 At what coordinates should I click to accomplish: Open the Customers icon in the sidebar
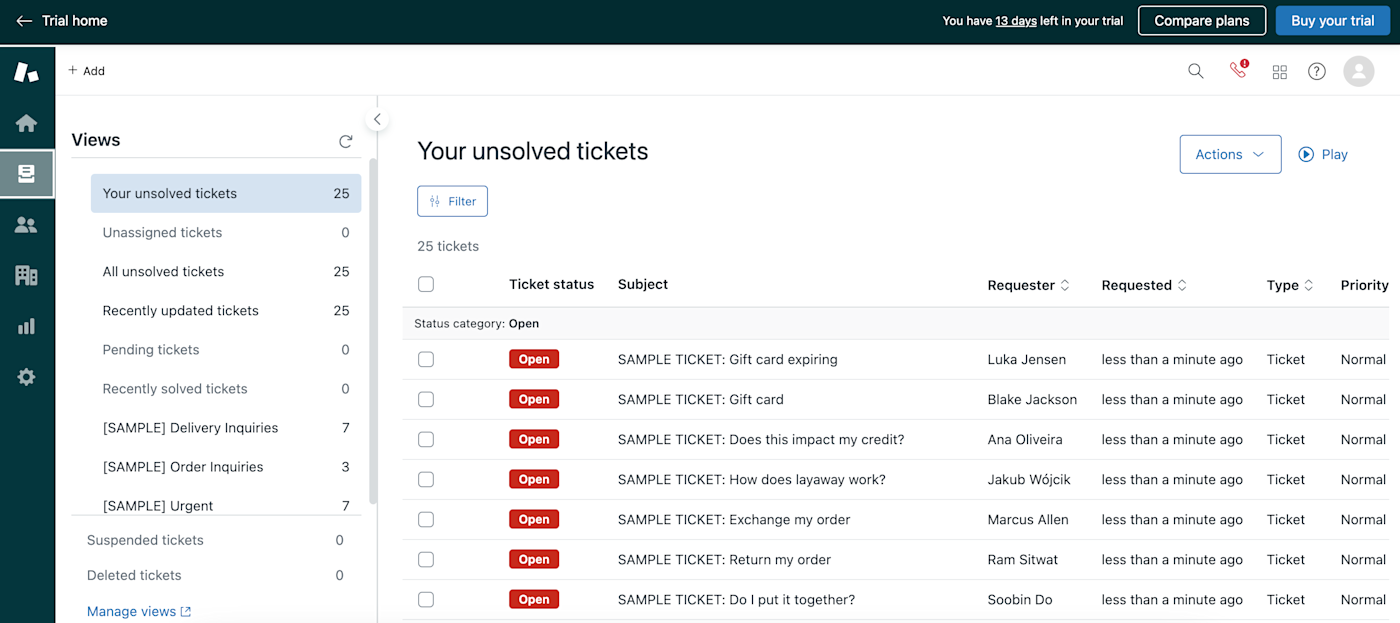[x=27, y=225]
